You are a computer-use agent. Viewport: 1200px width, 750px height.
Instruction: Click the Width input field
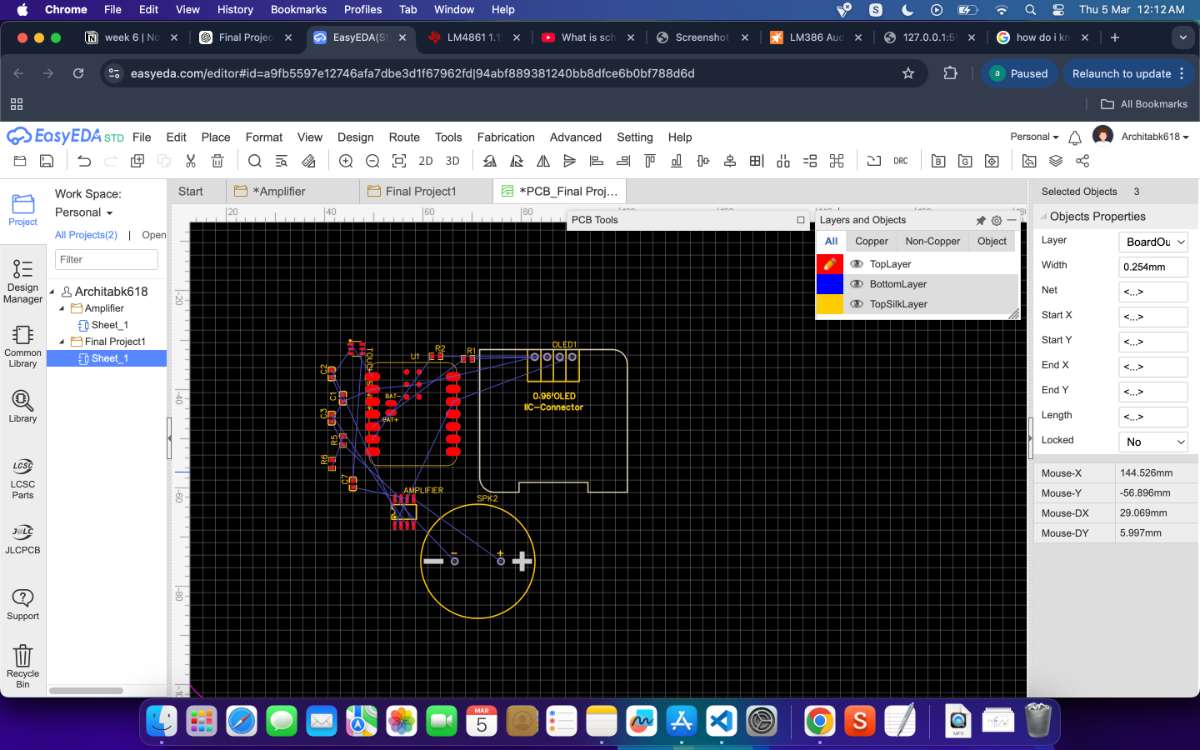click(x=1153, y=267)
